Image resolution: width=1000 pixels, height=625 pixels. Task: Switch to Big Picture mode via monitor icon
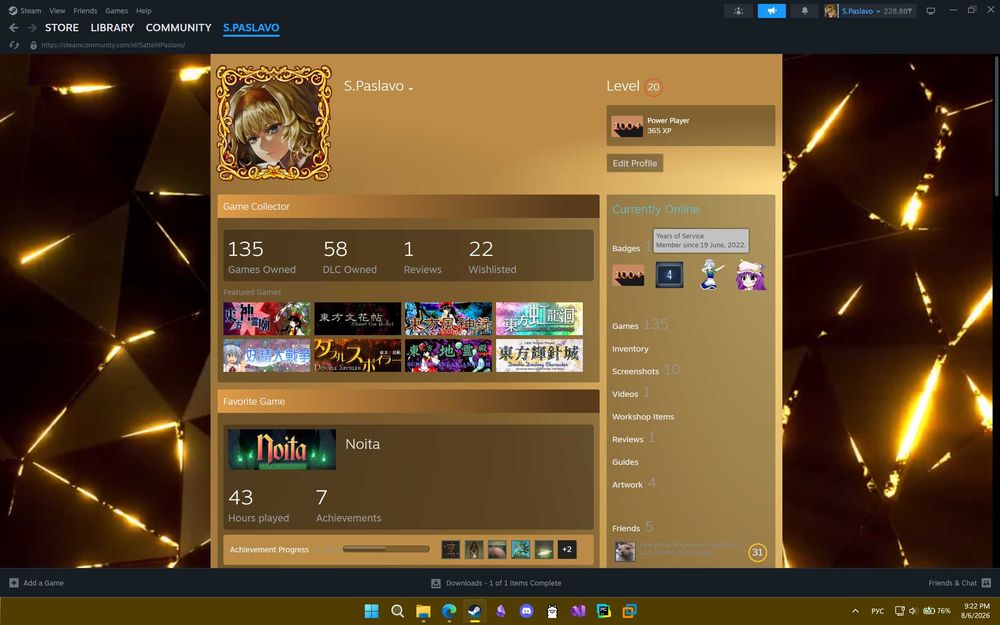pyautogui.click(x=930, y=11)
